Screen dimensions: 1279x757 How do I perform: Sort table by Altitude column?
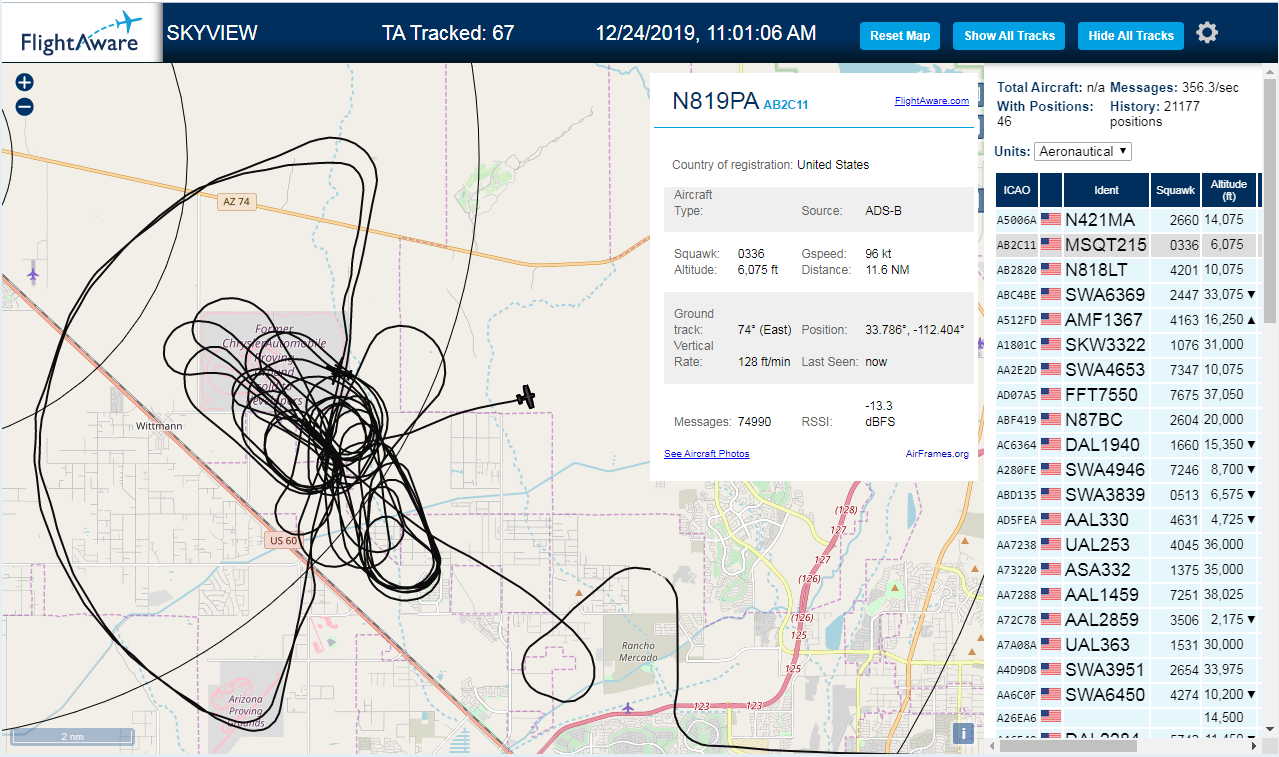1229,190
